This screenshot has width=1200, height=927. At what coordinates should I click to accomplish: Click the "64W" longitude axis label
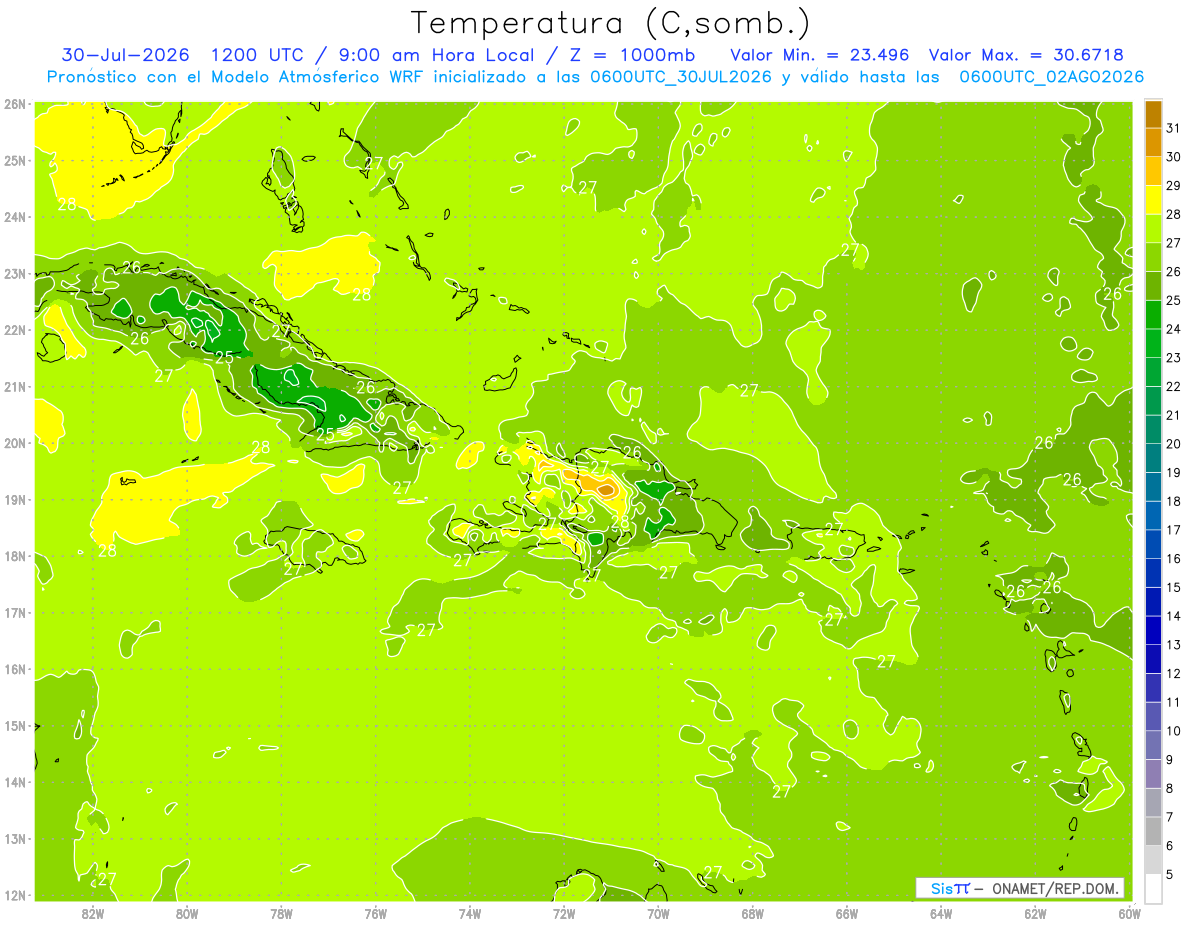point(941,913)
